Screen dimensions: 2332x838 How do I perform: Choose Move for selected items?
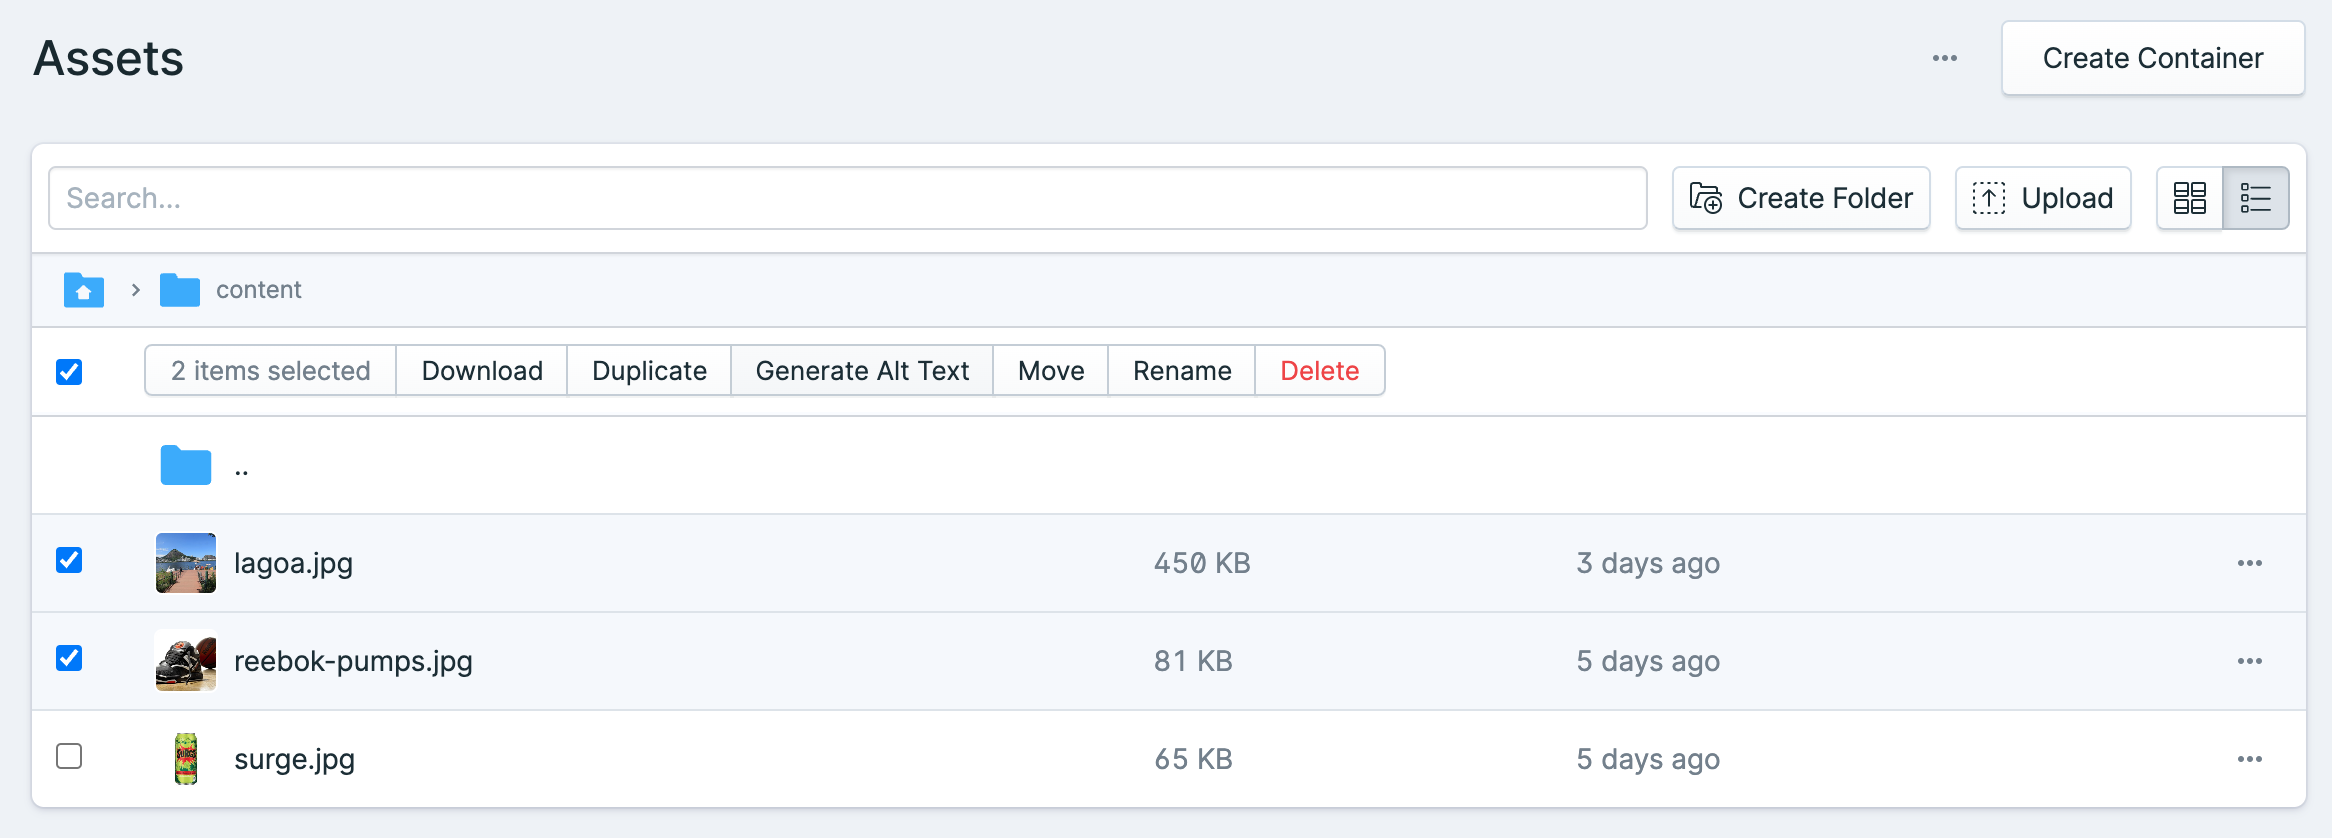1051,371
